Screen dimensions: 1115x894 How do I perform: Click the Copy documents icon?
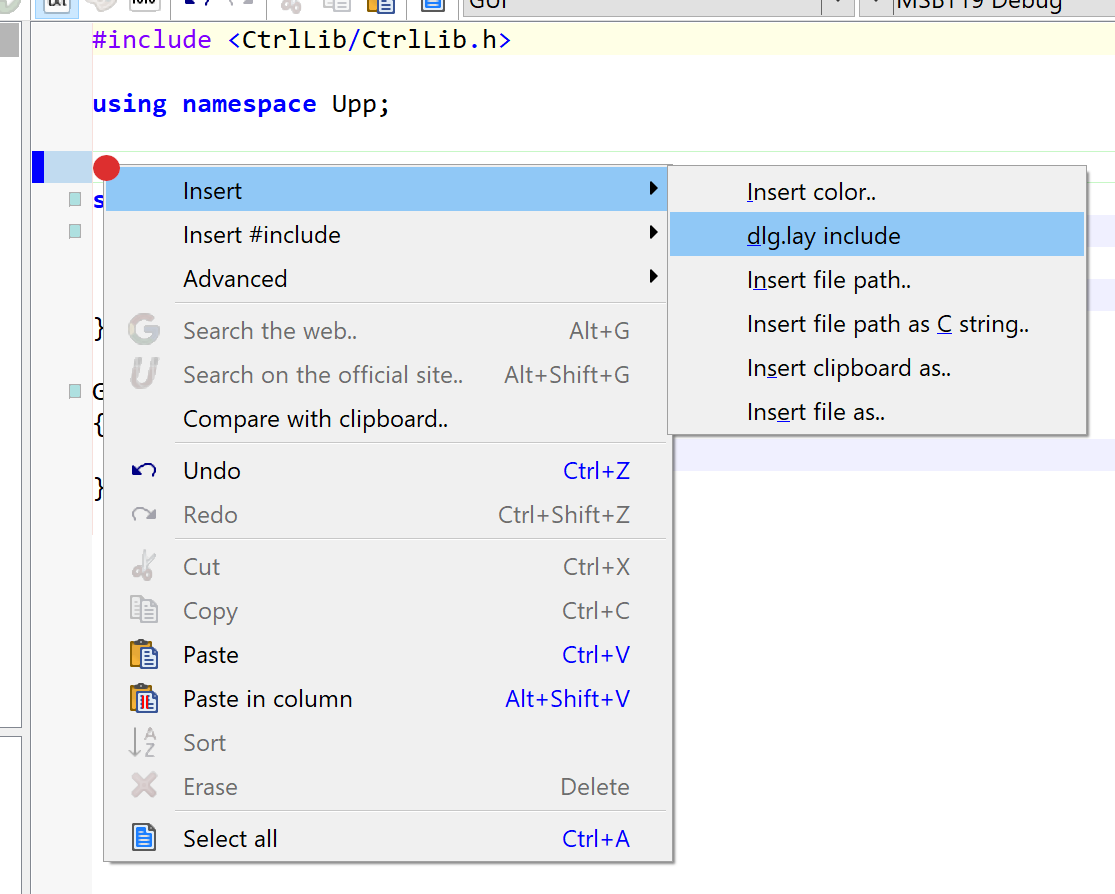pyautogui.click(x=144, y=610)
